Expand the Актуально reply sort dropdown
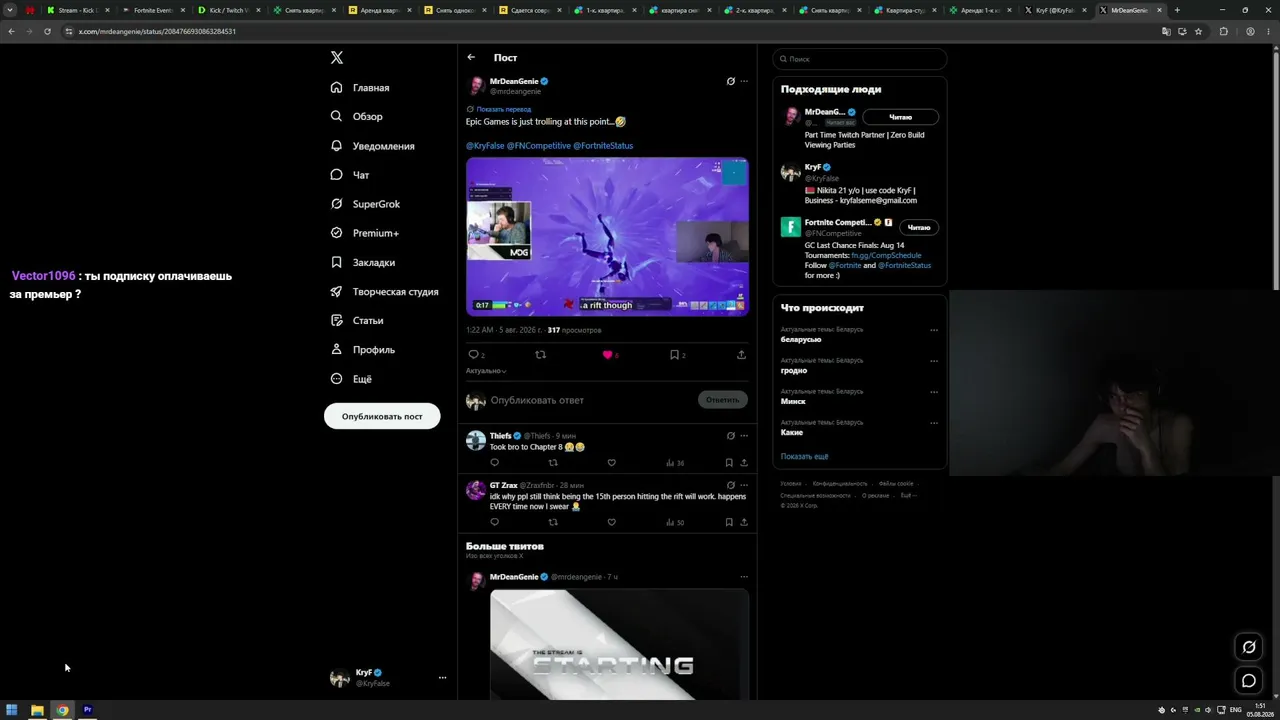Viewport: 1280px width, 720px height. pyautogui.click(x=486, y=371)
